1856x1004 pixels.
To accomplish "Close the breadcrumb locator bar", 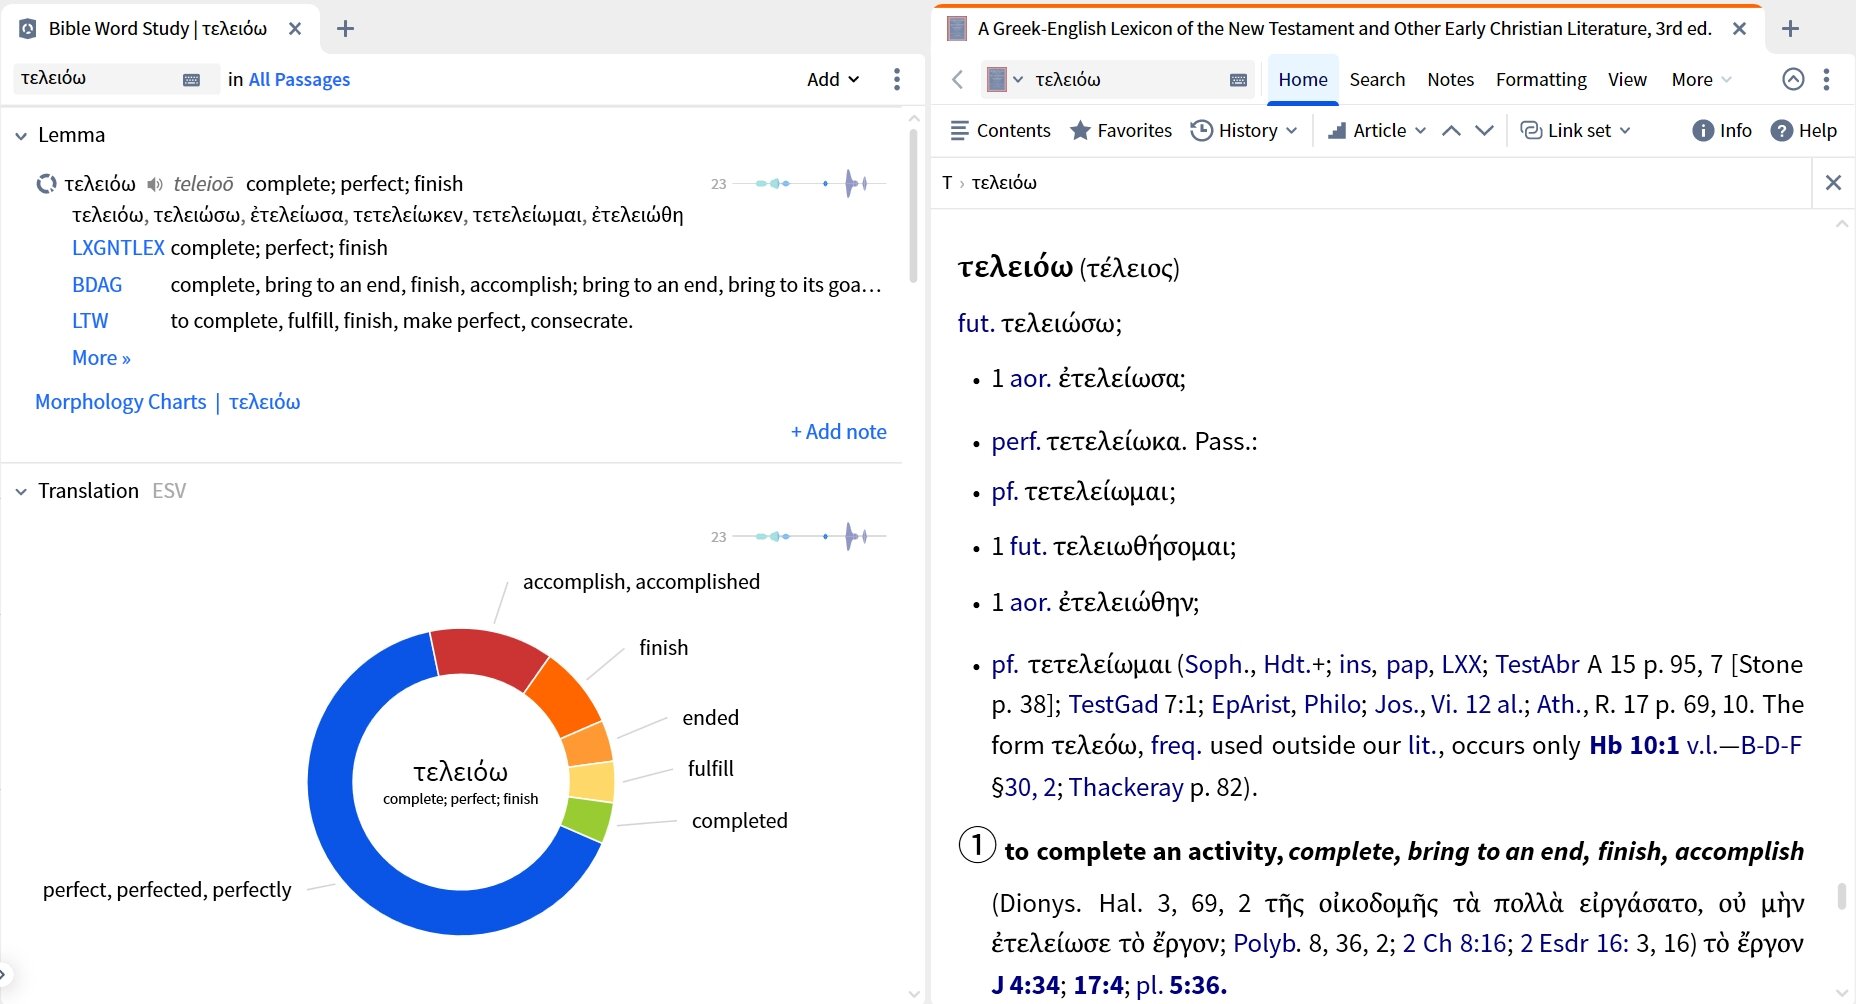I will tap(1833, 182).
